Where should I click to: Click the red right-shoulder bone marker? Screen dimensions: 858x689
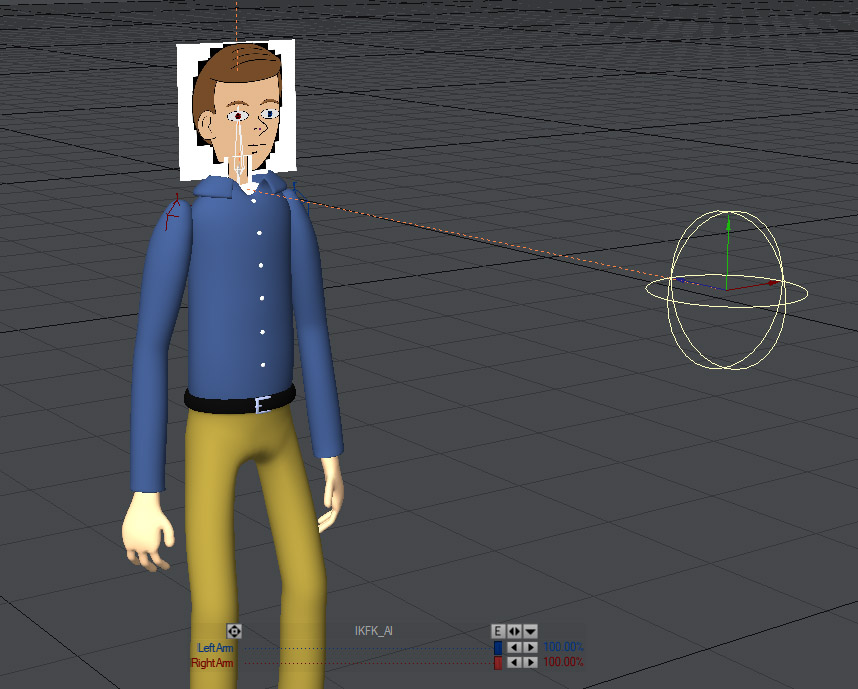[x=174, y=211]
